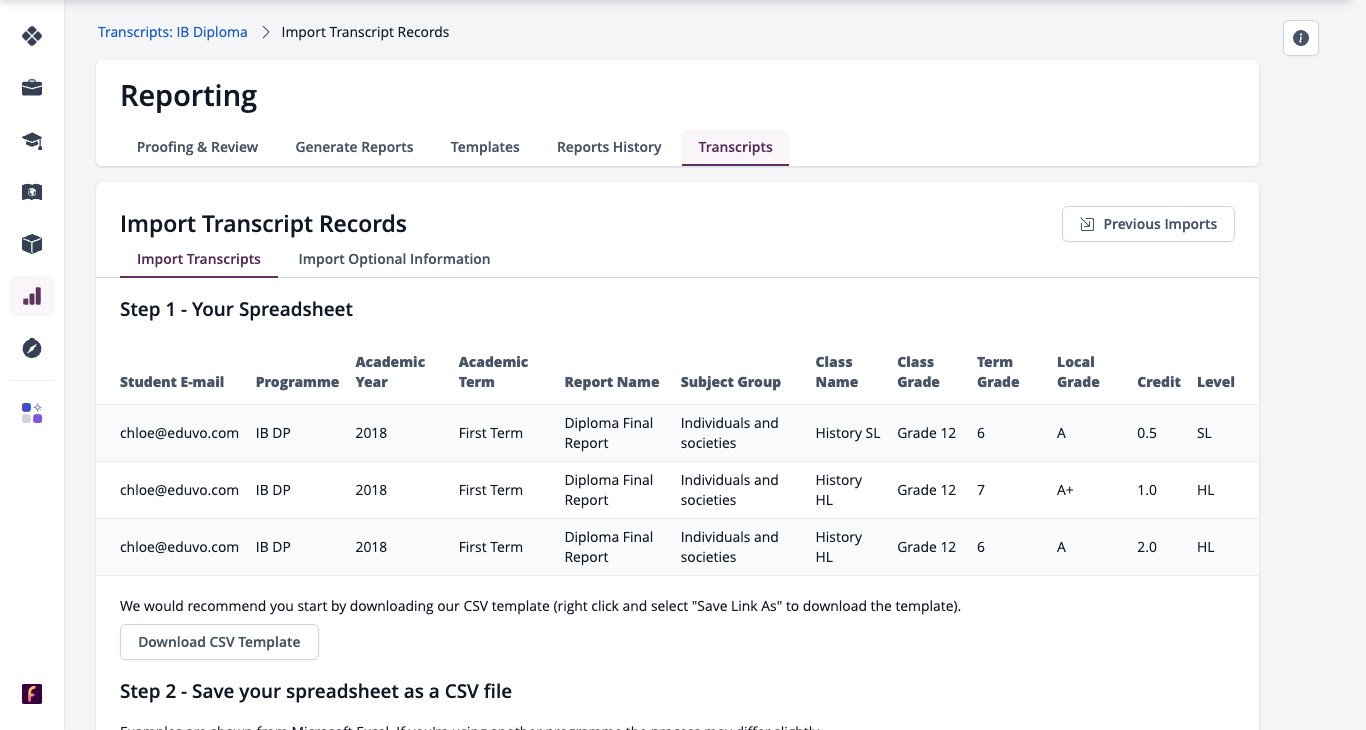
Task: Go to the Templates tab
Action: 485,147
